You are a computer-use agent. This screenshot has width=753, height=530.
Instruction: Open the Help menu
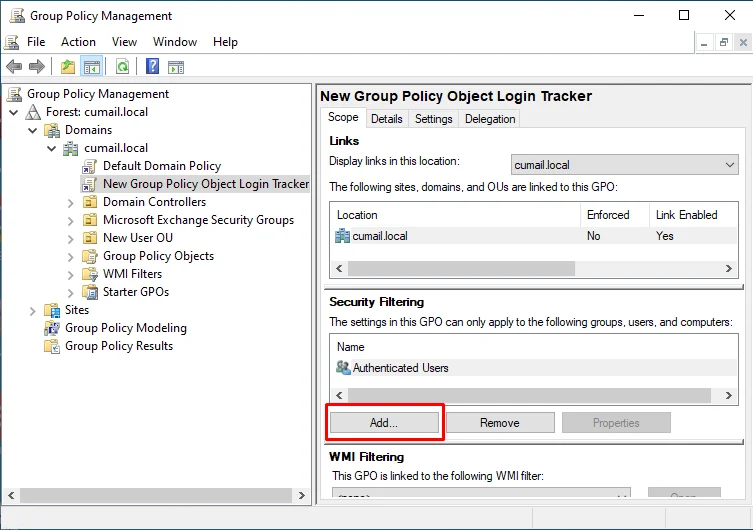click(x=225, y=42)
